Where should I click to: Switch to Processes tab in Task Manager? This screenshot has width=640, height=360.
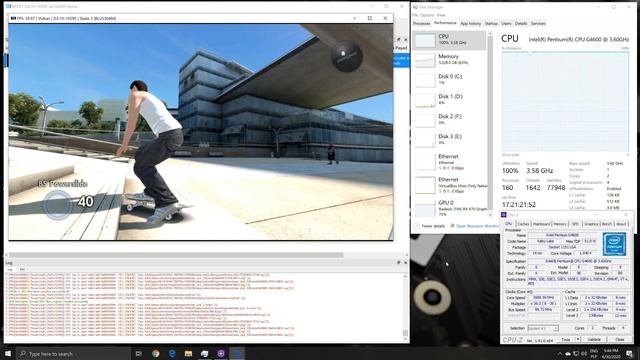click(x=422, y=24)
